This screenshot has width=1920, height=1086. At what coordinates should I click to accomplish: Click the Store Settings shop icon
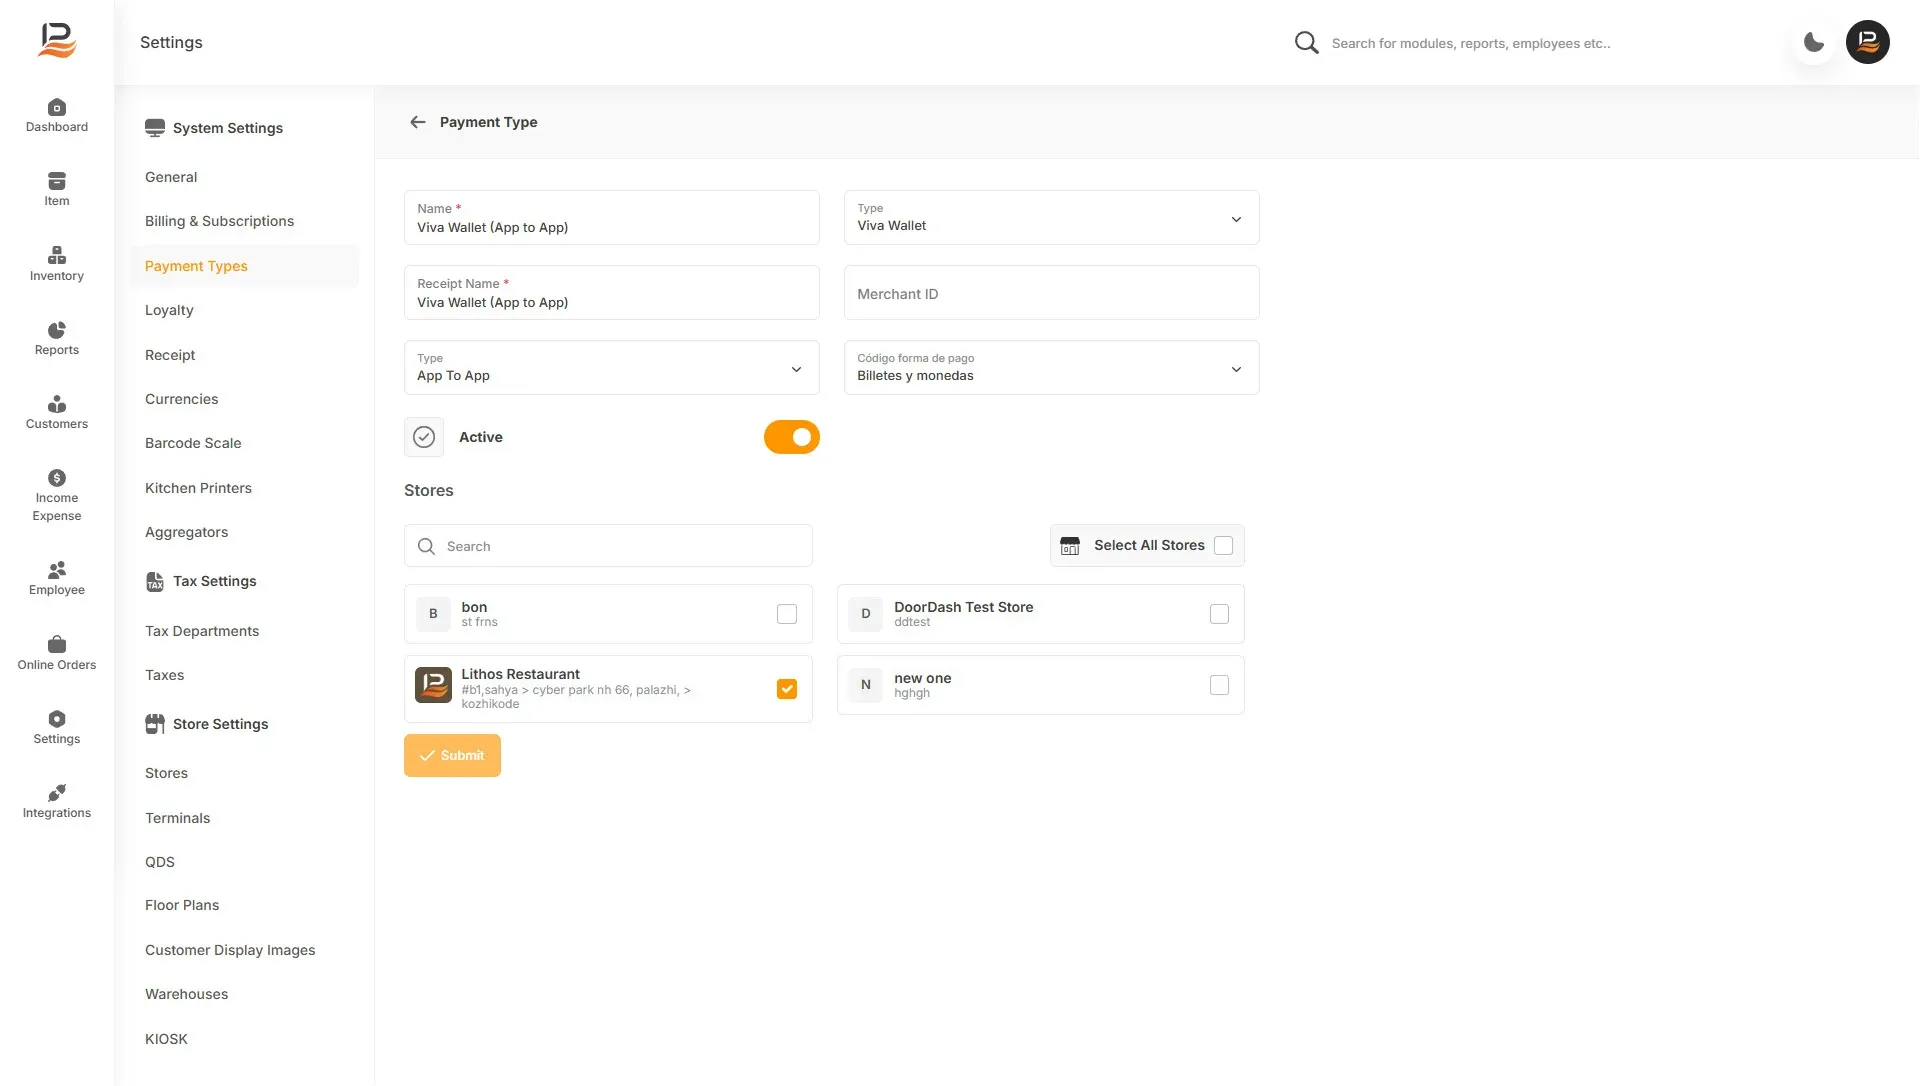pyautogui.click(x=155, y=724)
